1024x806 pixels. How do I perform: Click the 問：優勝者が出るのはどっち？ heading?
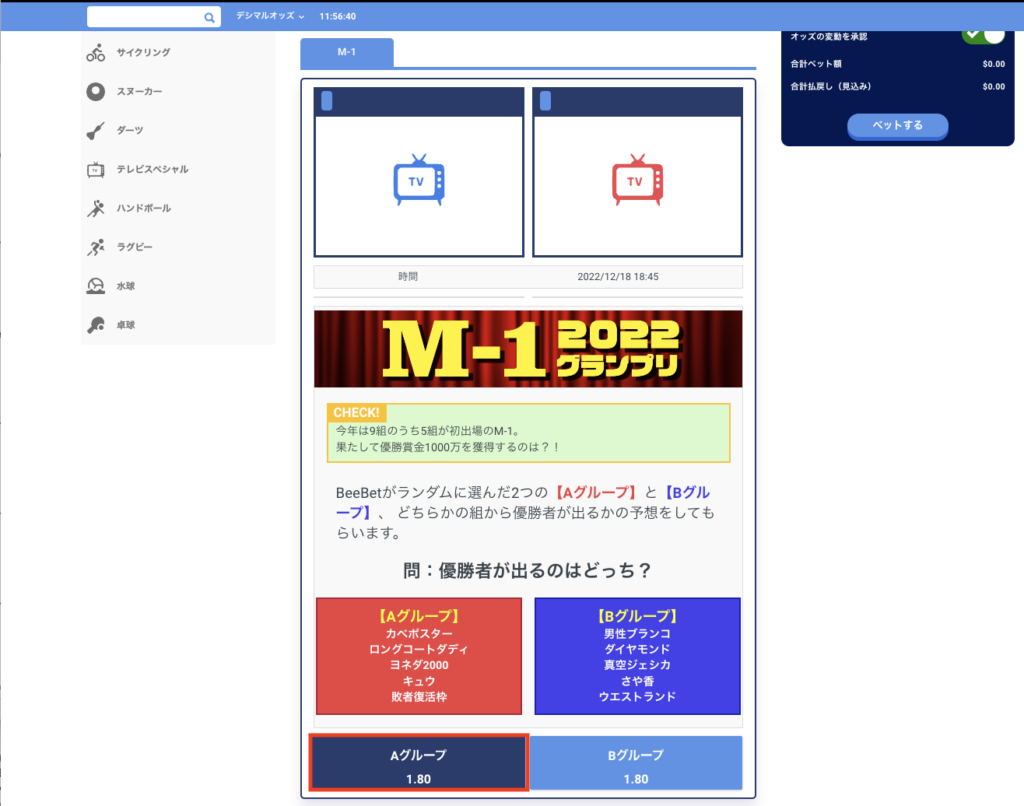pyautogui.click(x=528, y=571)
